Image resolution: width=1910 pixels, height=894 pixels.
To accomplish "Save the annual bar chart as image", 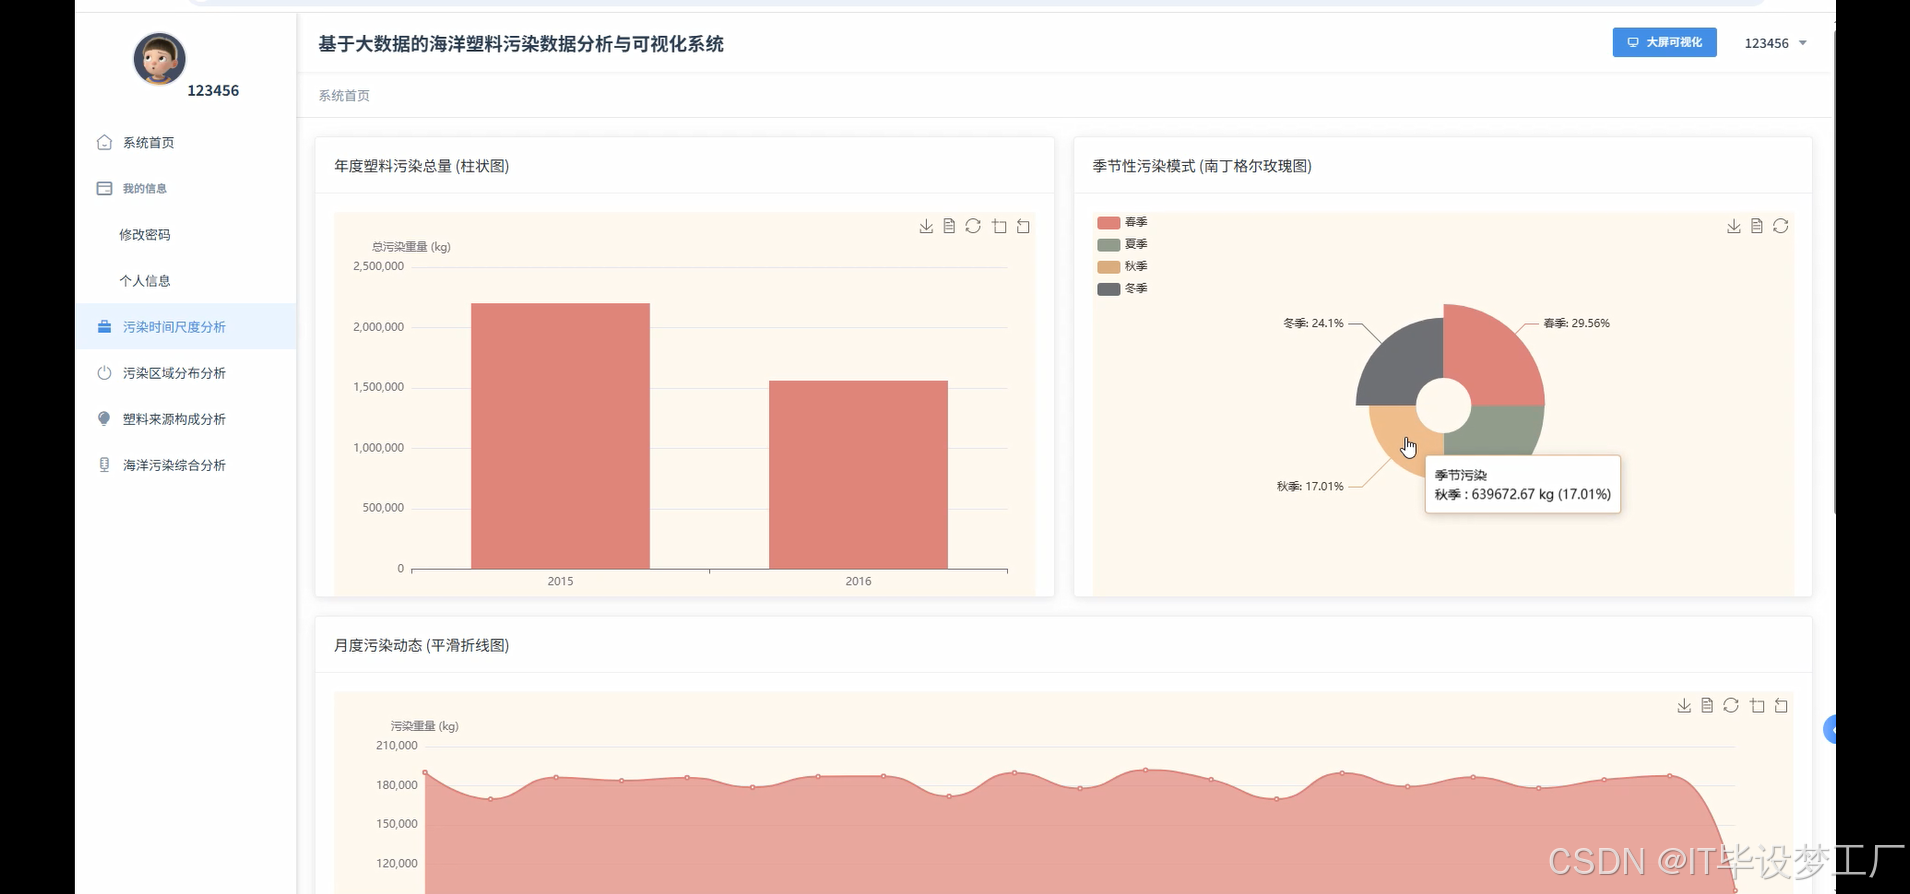I will point(926,227).
